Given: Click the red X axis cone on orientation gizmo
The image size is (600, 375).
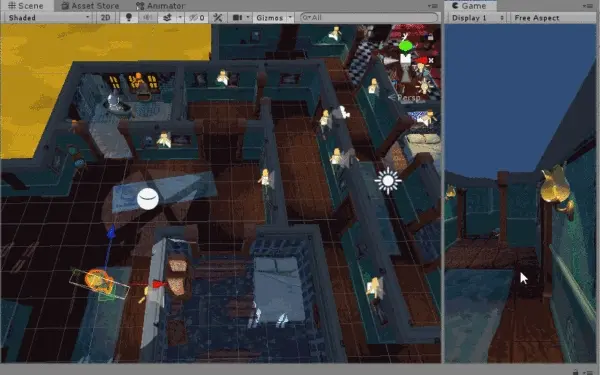Looking at the screenshot, I should click(422, 60).
